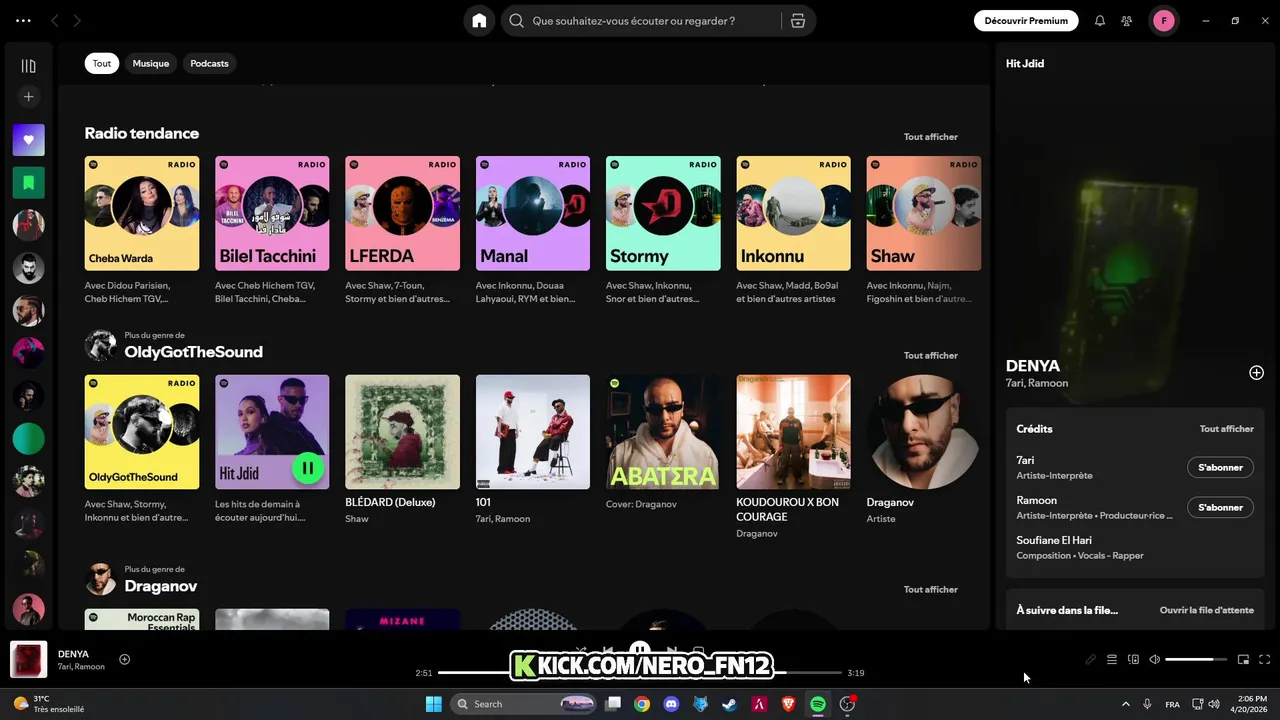Open the queue icon in player bar

click(1112, 659)
